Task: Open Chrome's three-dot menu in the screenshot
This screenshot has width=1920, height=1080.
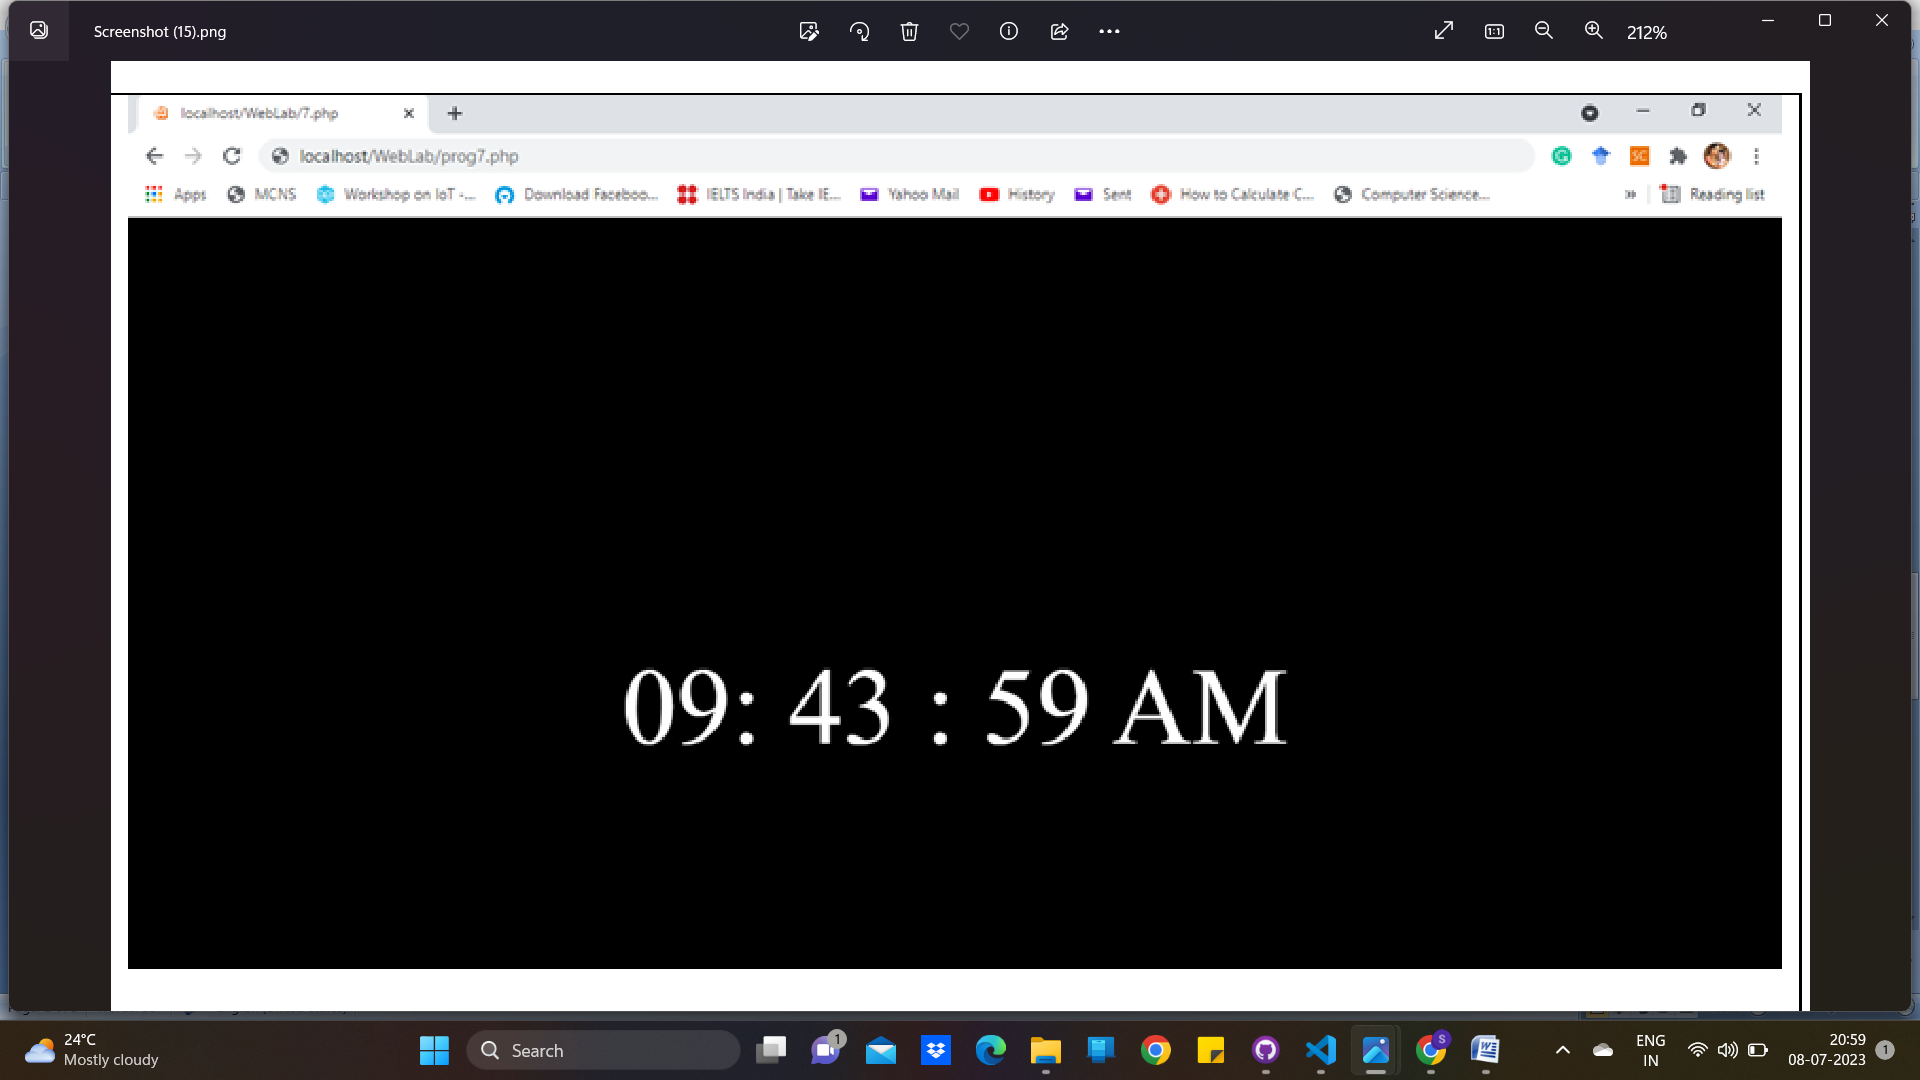Action: coord(1756,156)
